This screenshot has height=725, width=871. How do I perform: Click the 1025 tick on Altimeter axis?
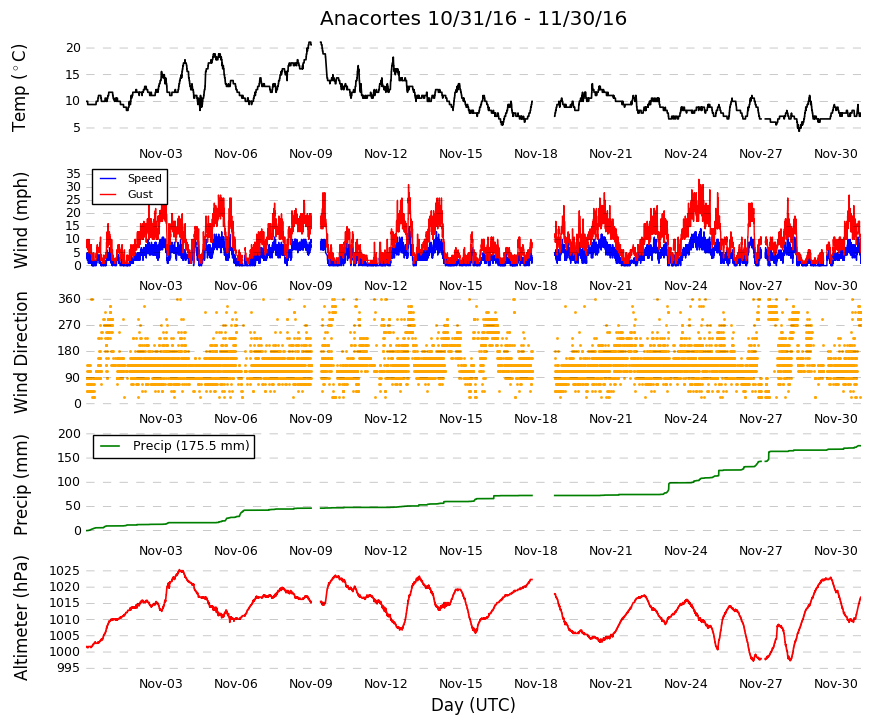(65, 571)
